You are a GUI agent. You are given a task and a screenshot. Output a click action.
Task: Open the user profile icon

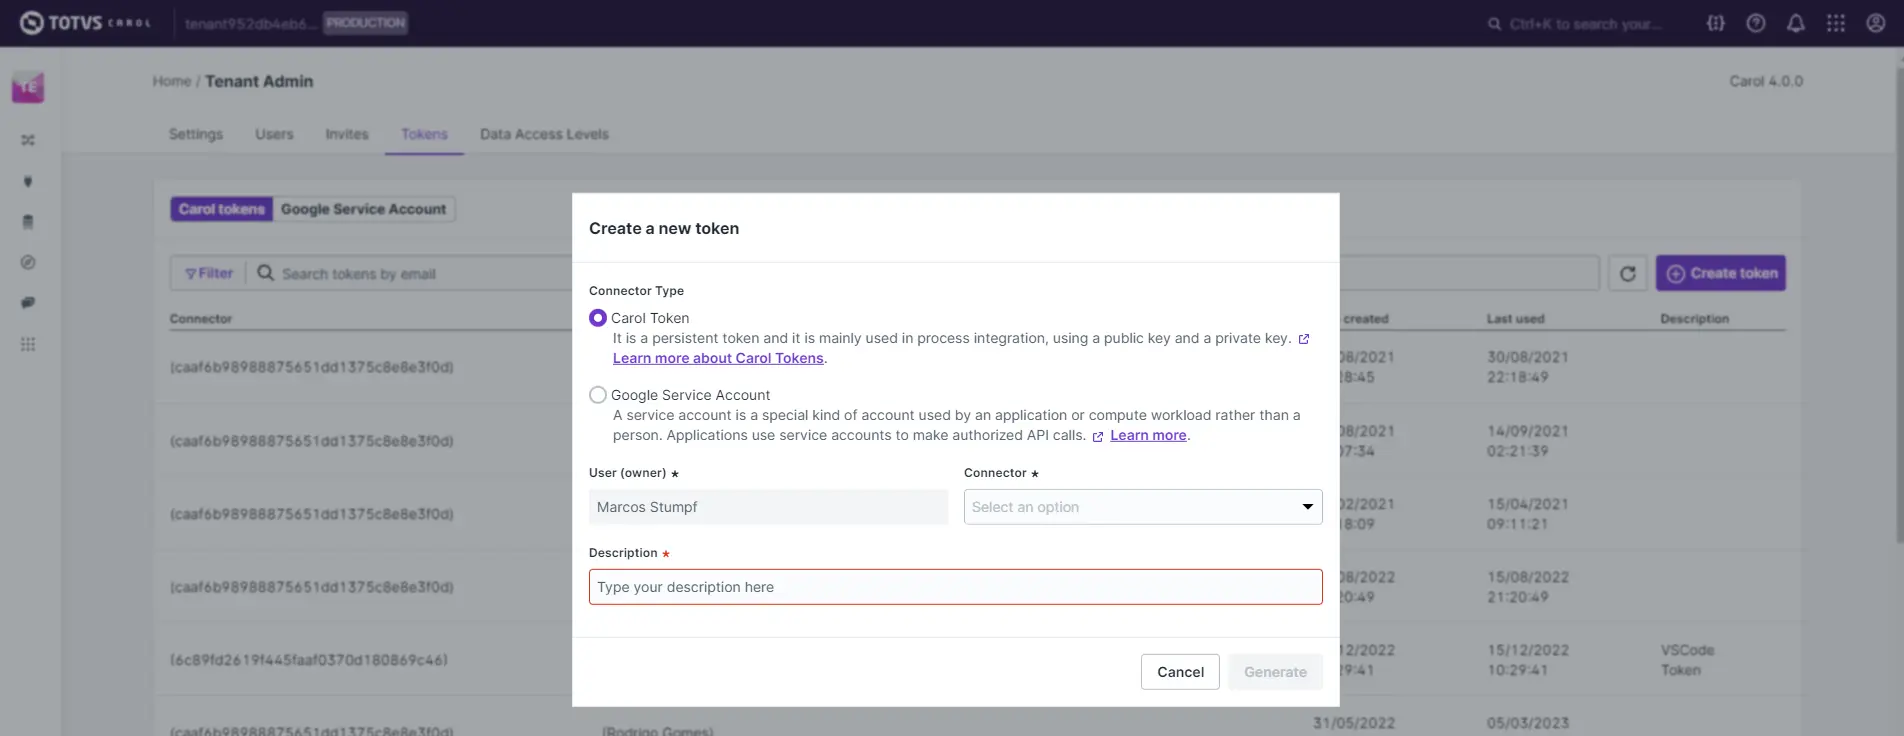[x=1875, y=23]
